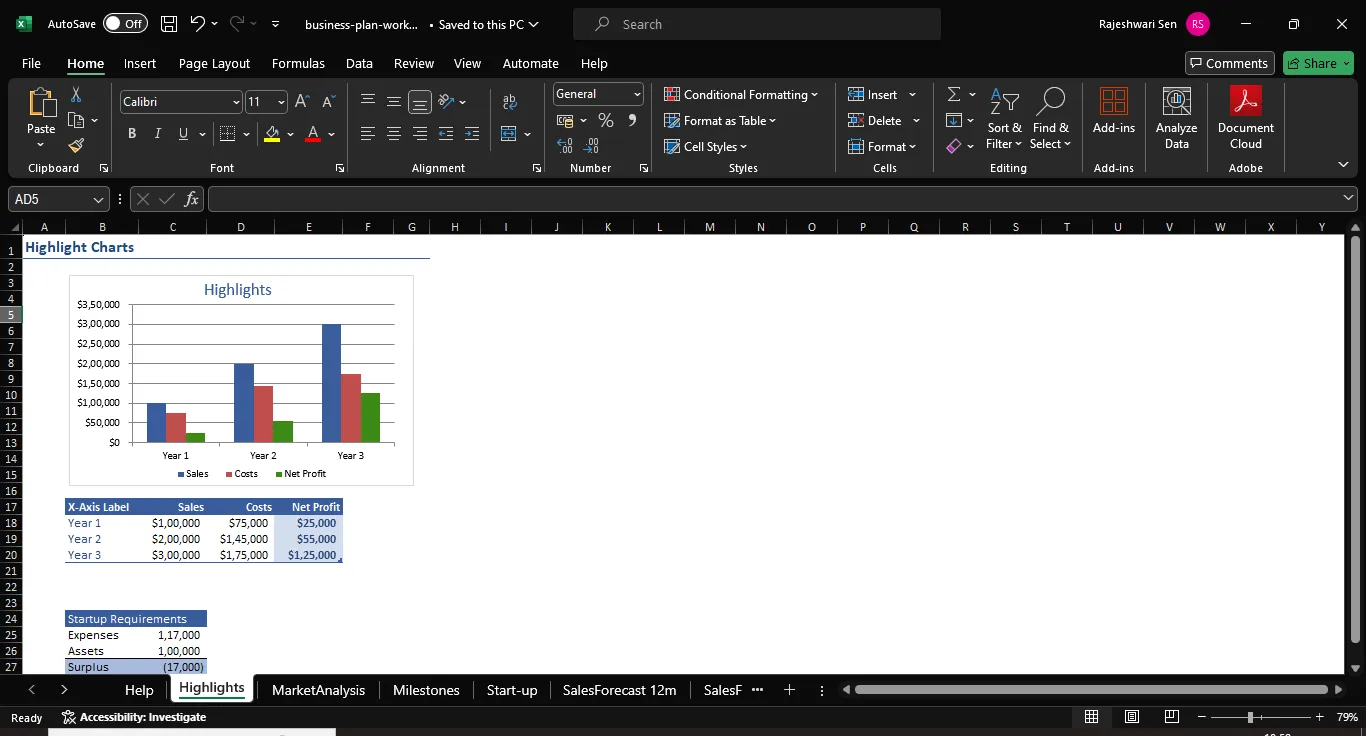1366x736 pixels.
Task: Click the Format Painter brush icon
Action: [76, 146]
